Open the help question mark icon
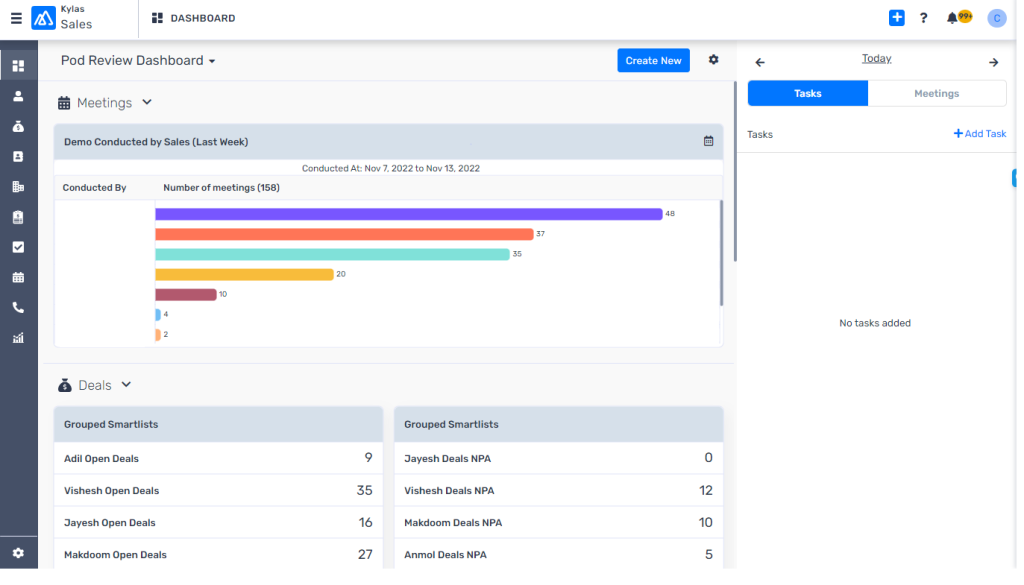 coord(923,18)
